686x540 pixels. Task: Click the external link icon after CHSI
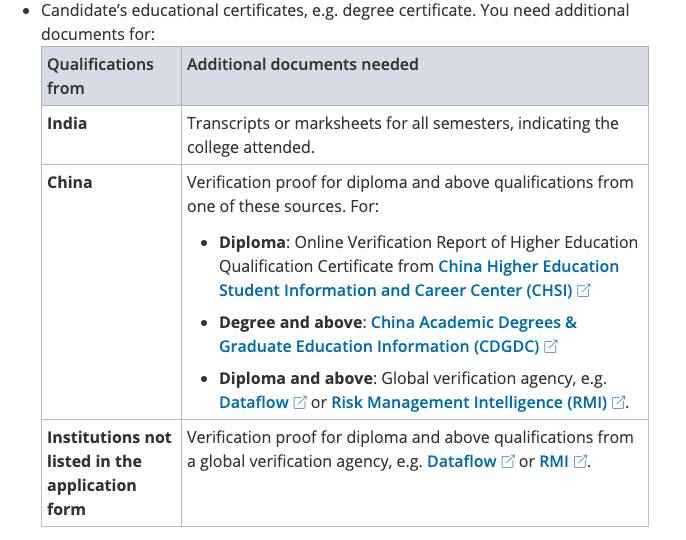click(x=584, y=291)
